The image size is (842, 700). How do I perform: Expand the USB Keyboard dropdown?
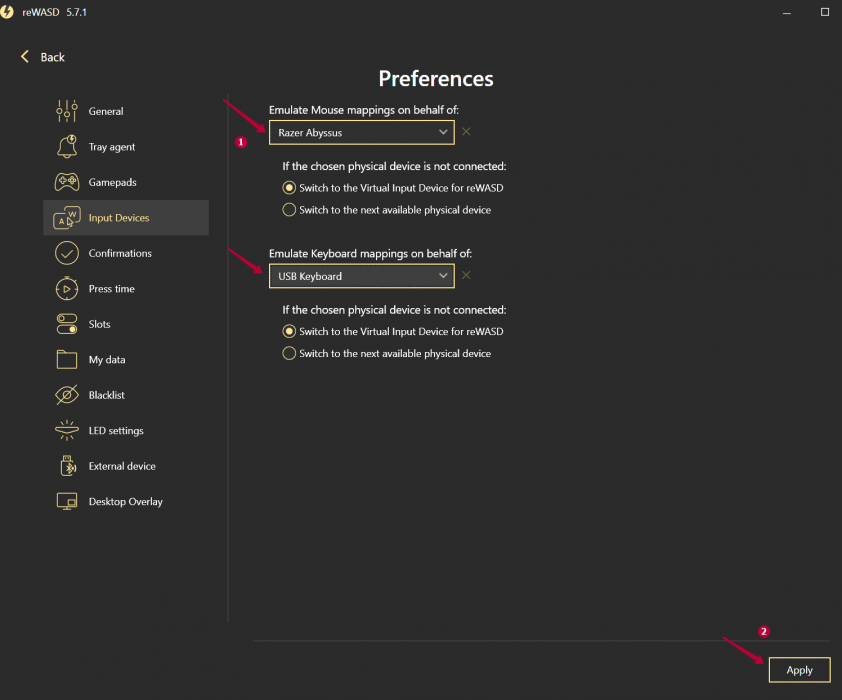(x=361, y=276)
